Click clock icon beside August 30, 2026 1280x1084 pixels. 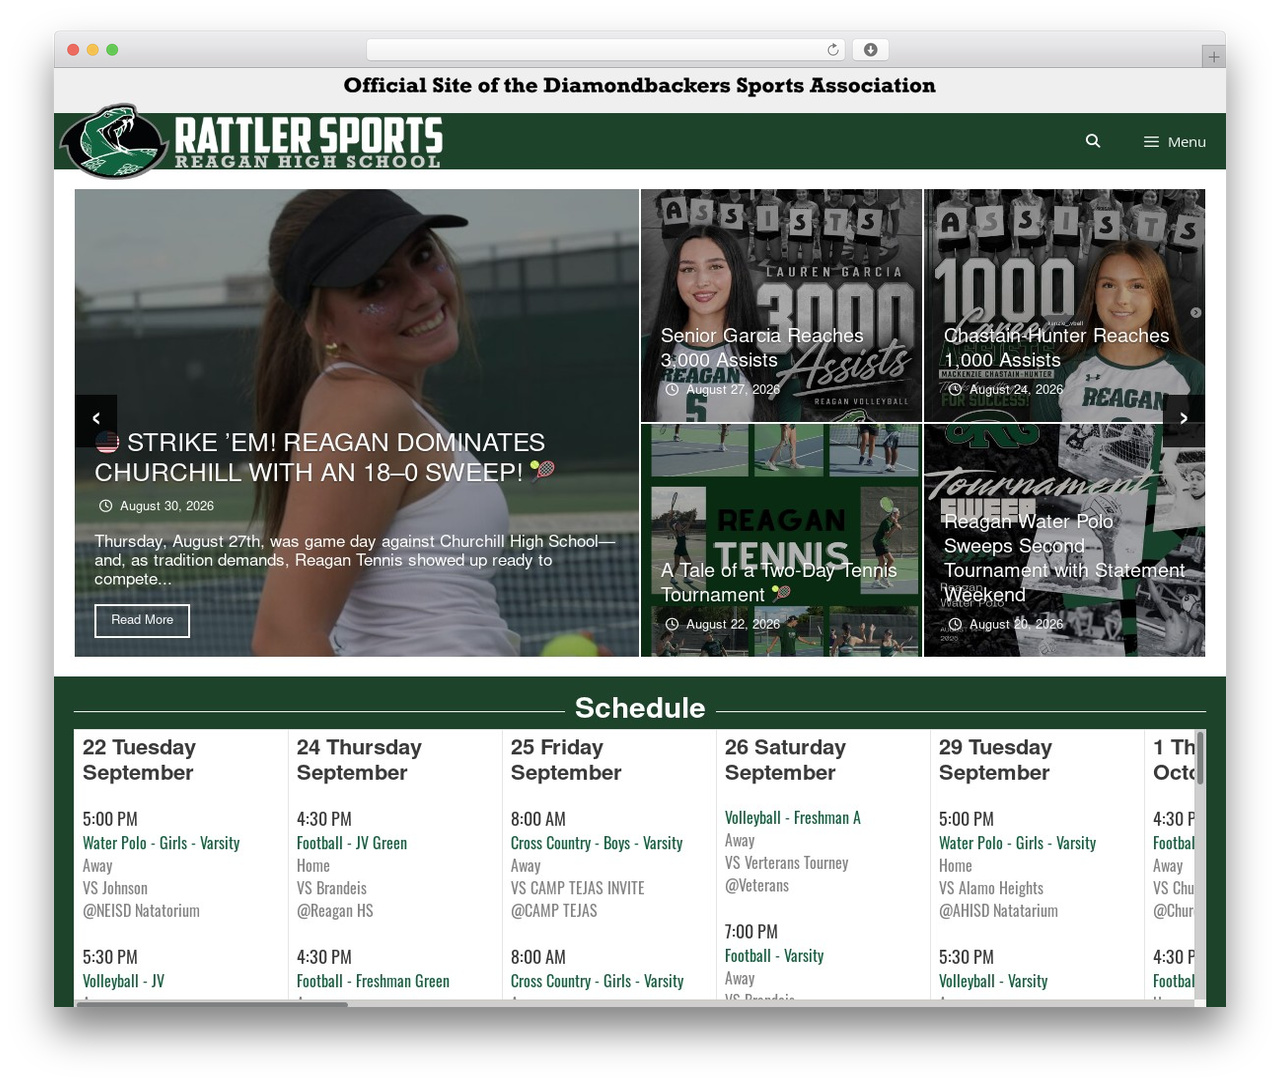tap(106, 506)
